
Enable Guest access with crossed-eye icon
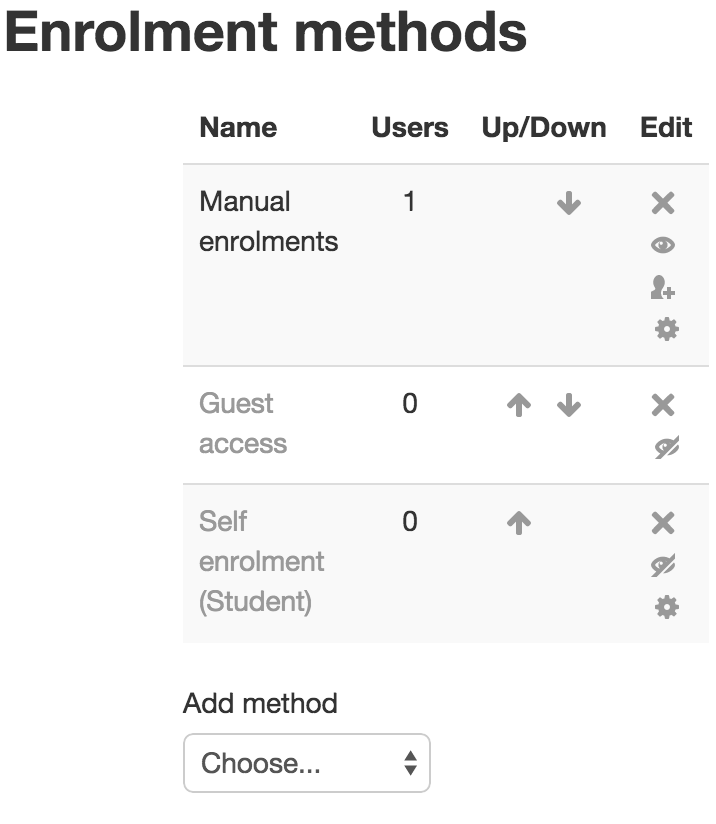(667, 447)
